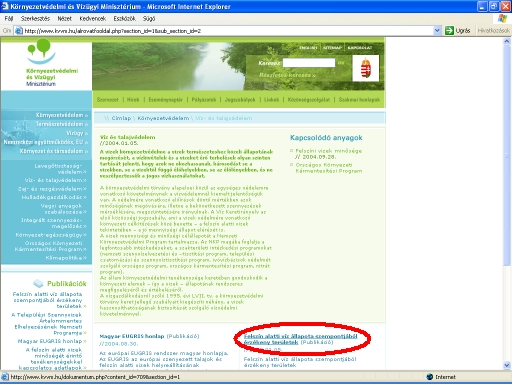Open Víz- és talajvédelem sidebar link
Viewport: 512px width, 384px height.
55,180
